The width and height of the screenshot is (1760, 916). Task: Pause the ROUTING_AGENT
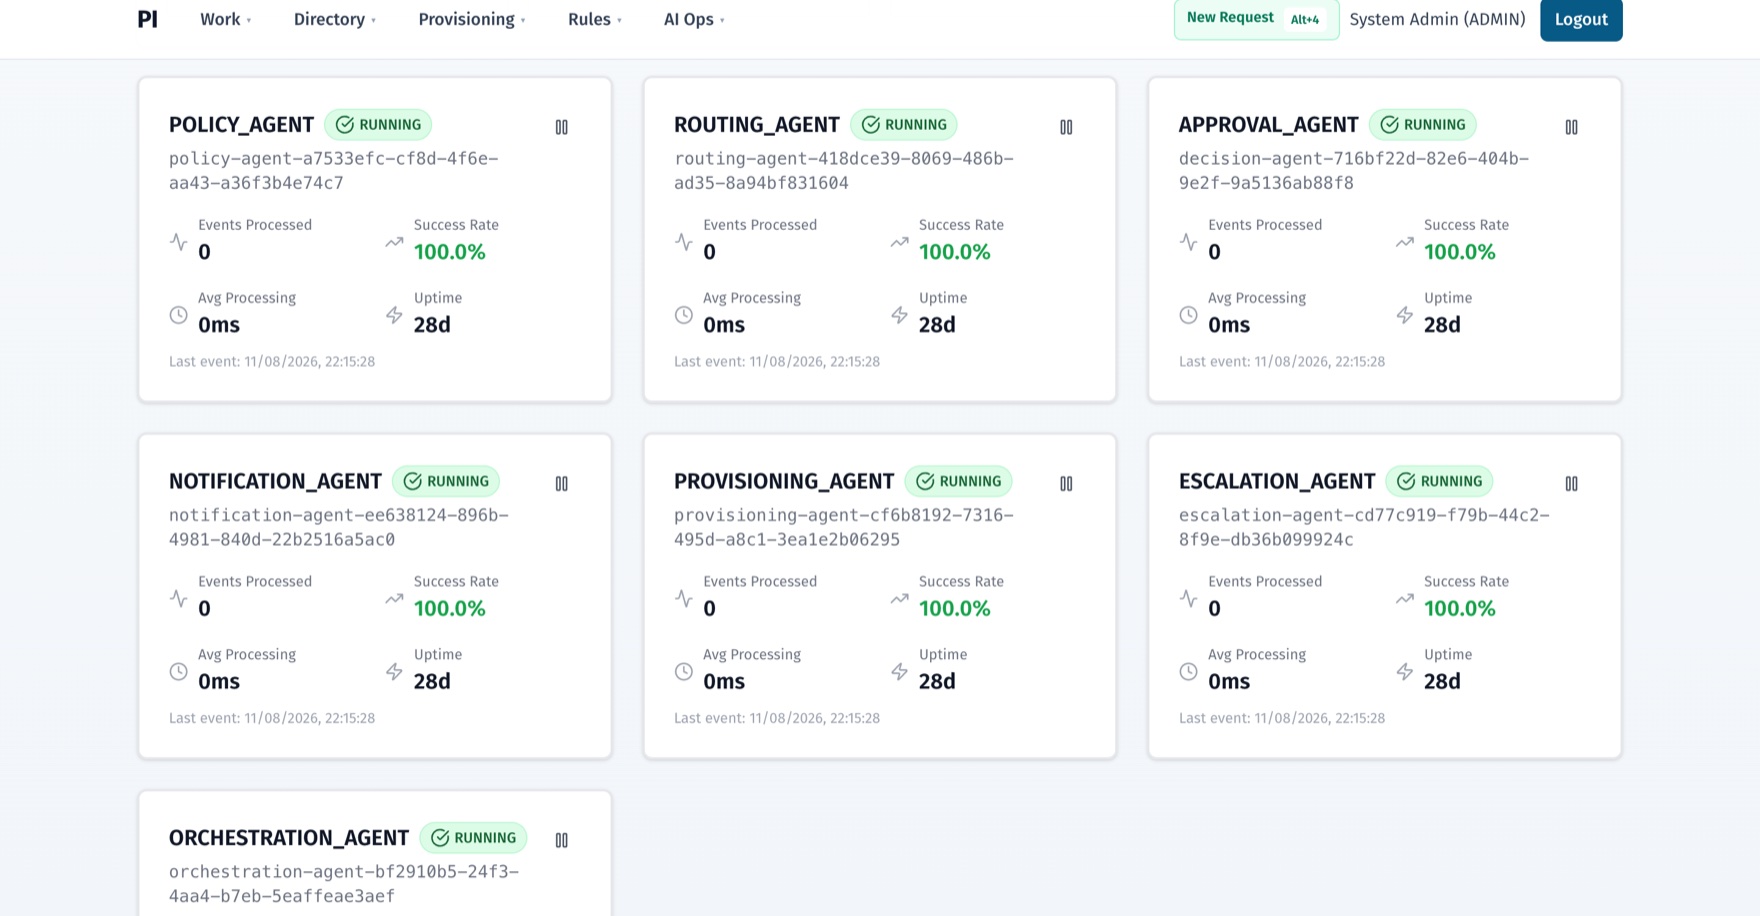[1066, 127]
